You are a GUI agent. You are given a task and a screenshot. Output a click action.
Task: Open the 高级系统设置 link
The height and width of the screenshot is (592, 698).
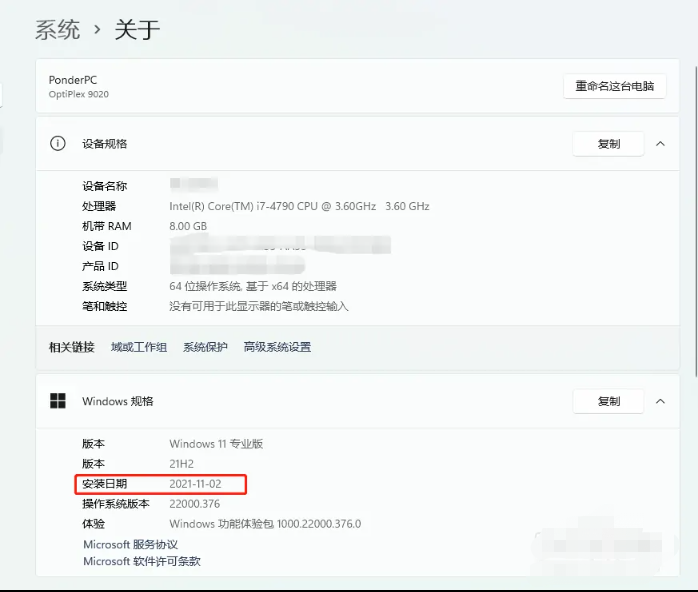[x=277, y=347]
